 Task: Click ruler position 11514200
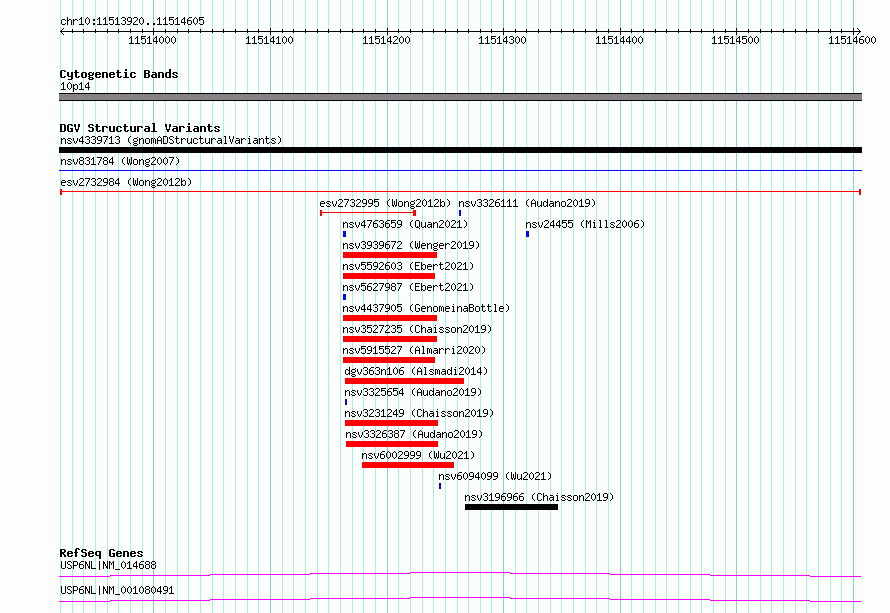coord(386,40)
